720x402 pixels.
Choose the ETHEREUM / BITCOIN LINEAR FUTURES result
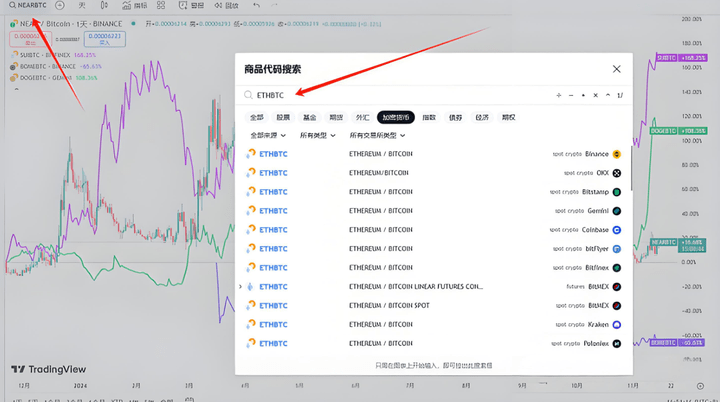click(x=433, y=287)
